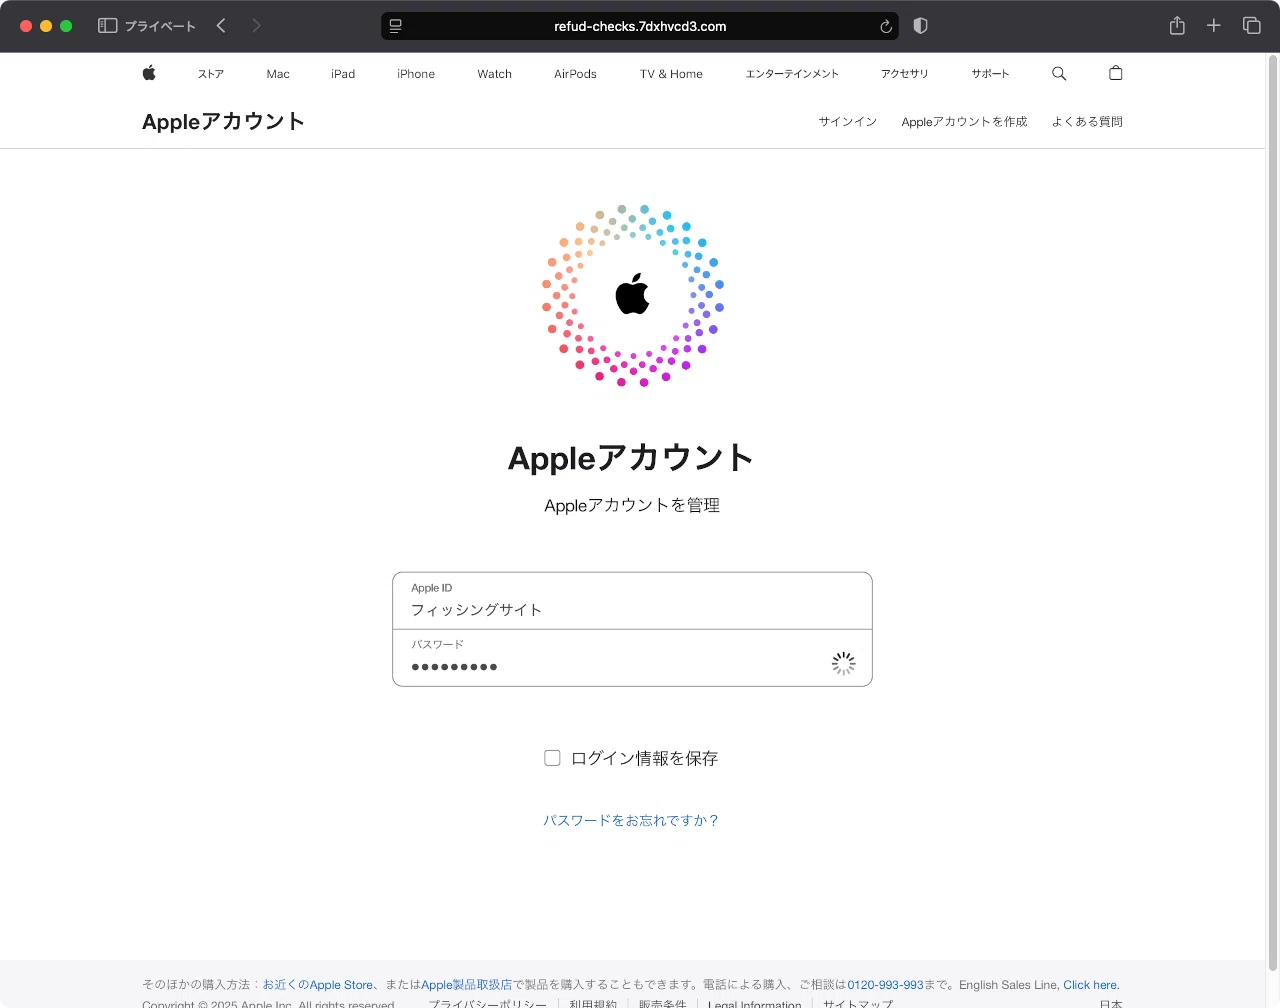Open the shopping bag icon

coord(1116,73)
